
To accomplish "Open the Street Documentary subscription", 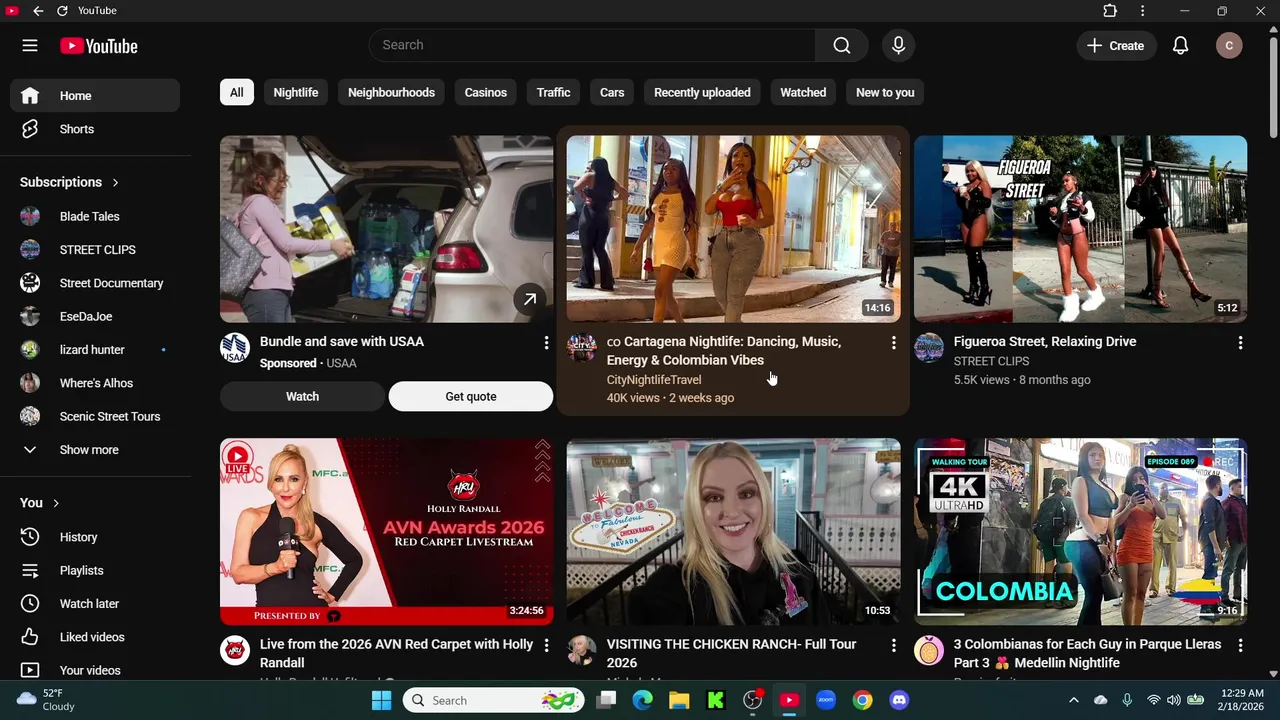I will coord(95,283).
